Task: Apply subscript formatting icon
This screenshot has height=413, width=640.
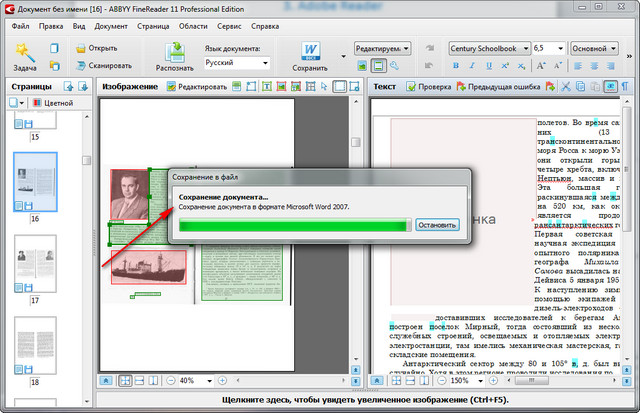Action: click(521, 65)
